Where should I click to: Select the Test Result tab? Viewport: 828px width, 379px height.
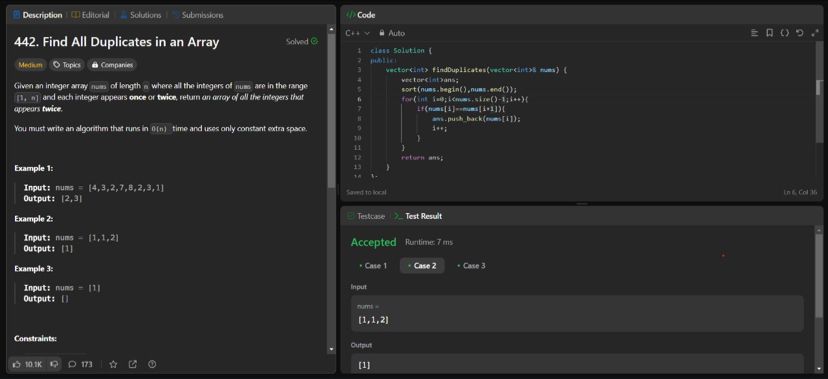pos(418,216)
